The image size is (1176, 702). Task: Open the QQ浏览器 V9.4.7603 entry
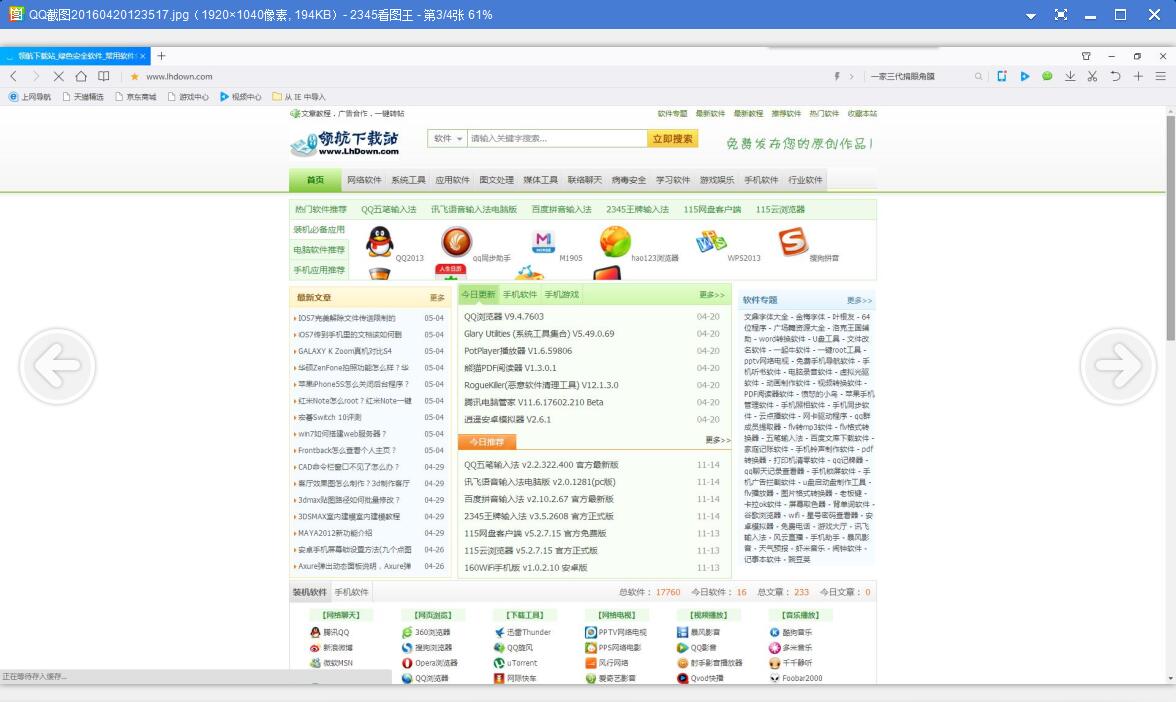(x=503, y=316)
